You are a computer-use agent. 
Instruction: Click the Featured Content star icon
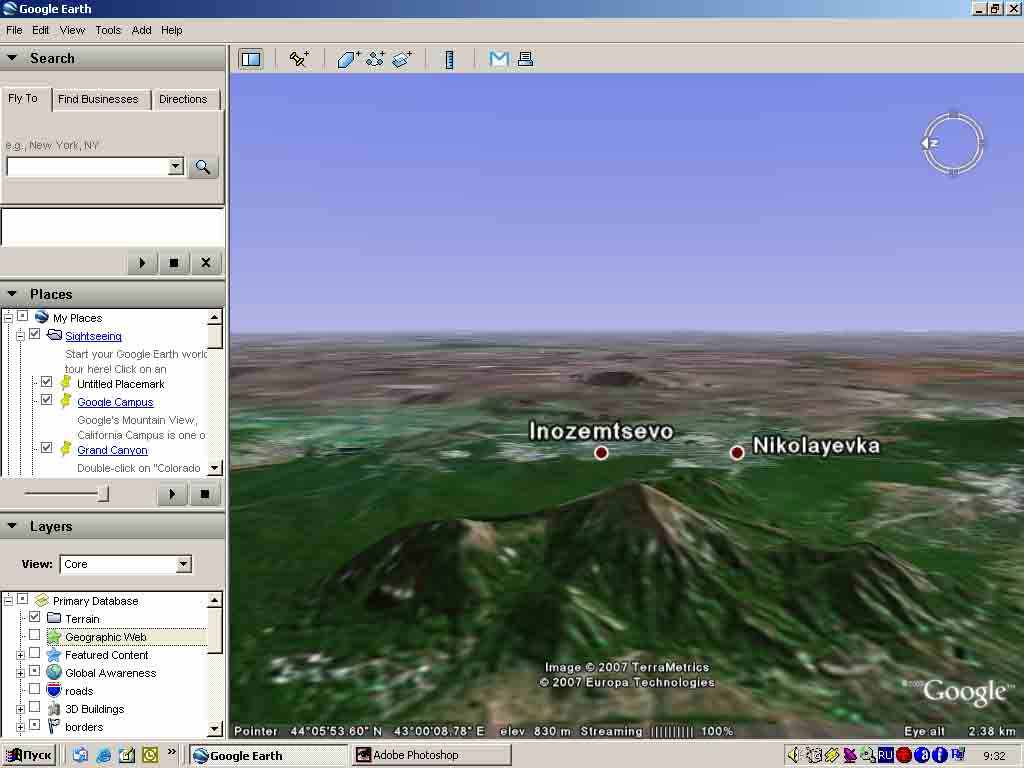pyautogui.click(x=54, y=654)
